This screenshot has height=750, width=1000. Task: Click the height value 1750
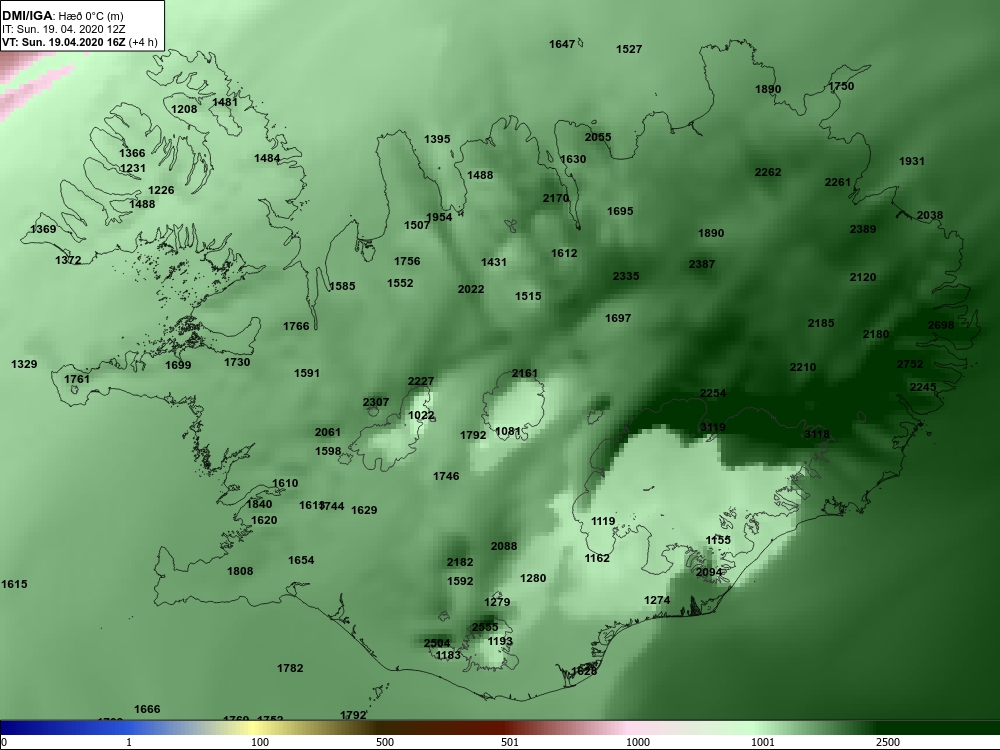841,86
